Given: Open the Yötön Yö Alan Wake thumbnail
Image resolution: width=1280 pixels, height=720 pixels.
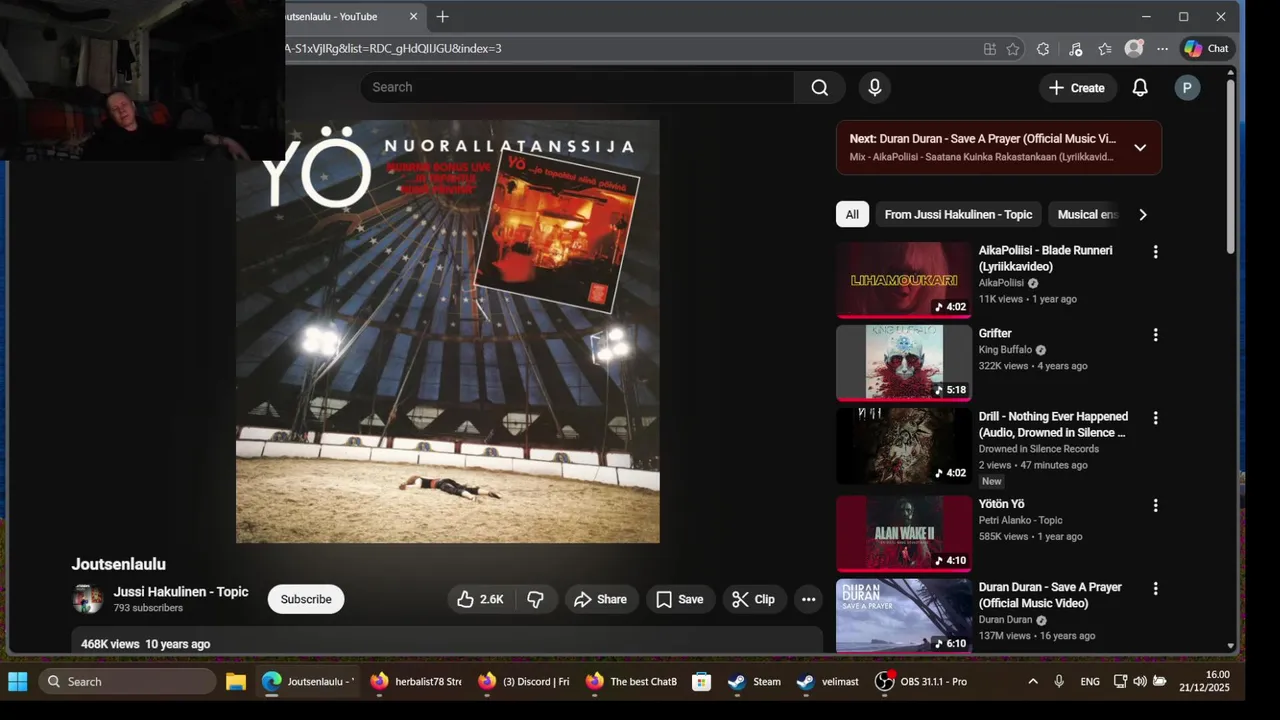Looking at the screenshot, I should coord(904,533).
